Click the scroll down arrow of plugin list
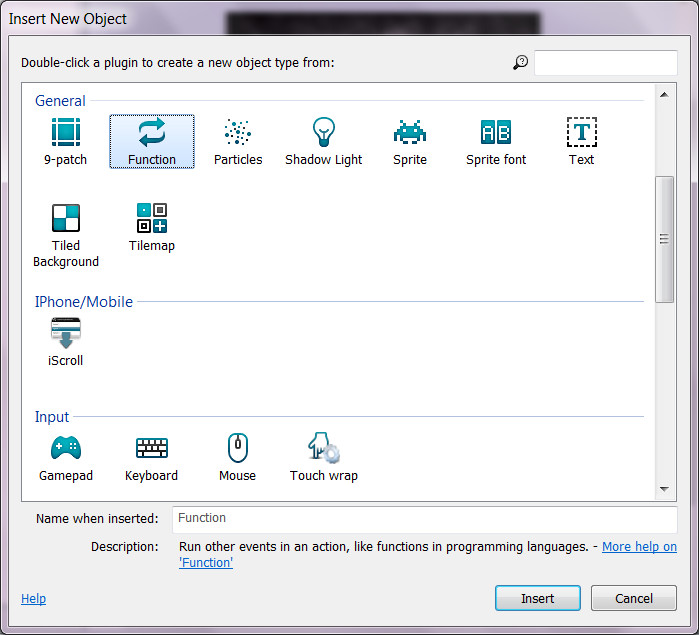 [664, 489]
